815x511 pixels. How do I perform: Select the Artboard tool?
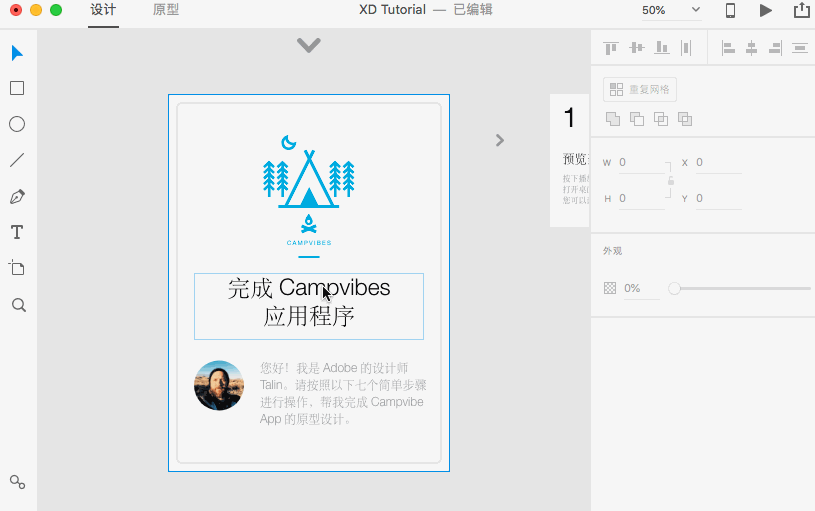tap(17, 268)
